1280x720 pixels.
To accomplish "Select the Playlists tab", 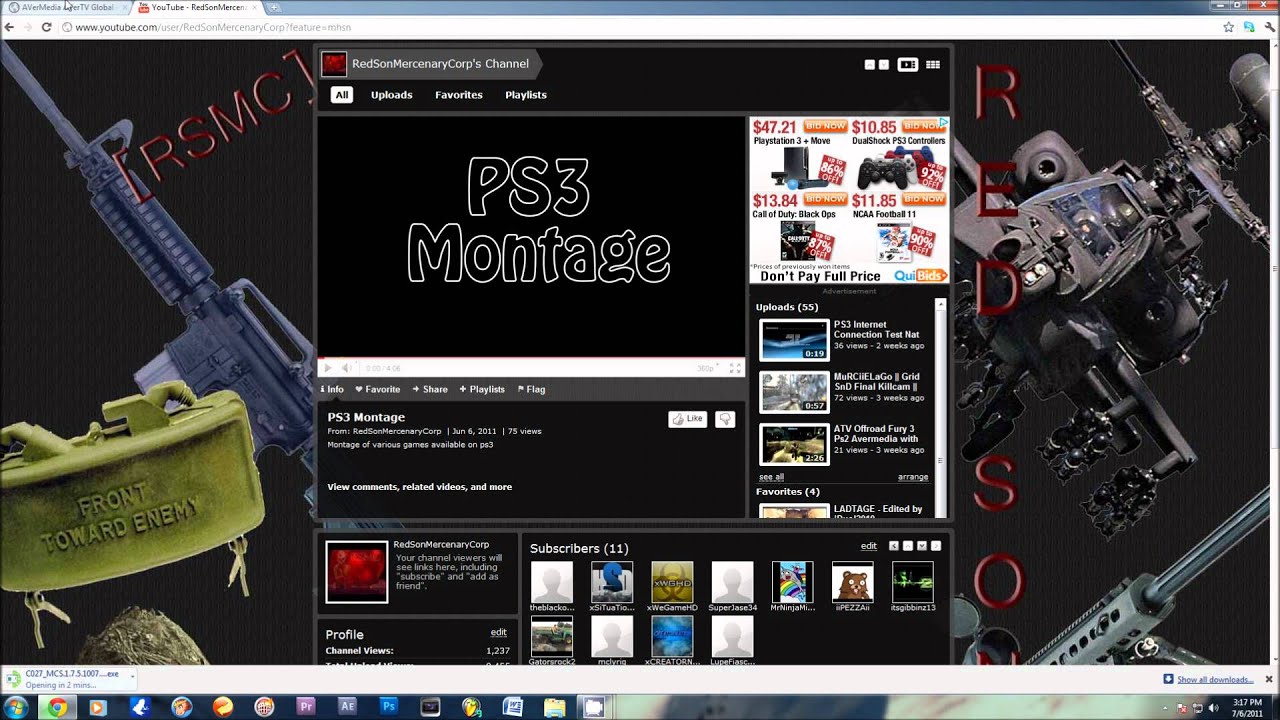I will pos(526,95).
